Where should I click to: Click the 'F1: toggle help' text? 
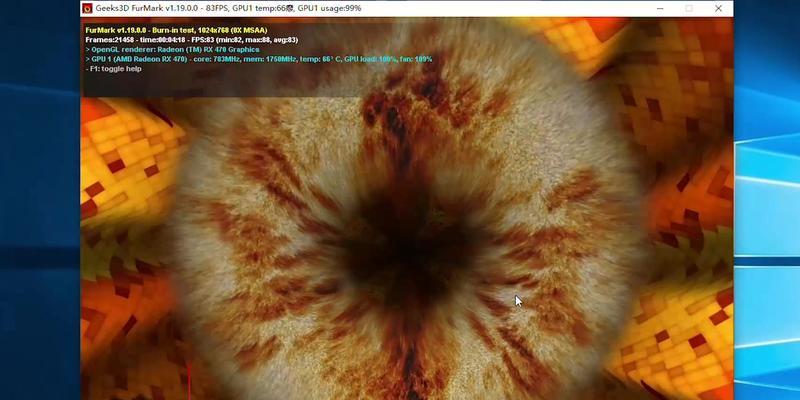pyautogui.click(x=113, y=68)
